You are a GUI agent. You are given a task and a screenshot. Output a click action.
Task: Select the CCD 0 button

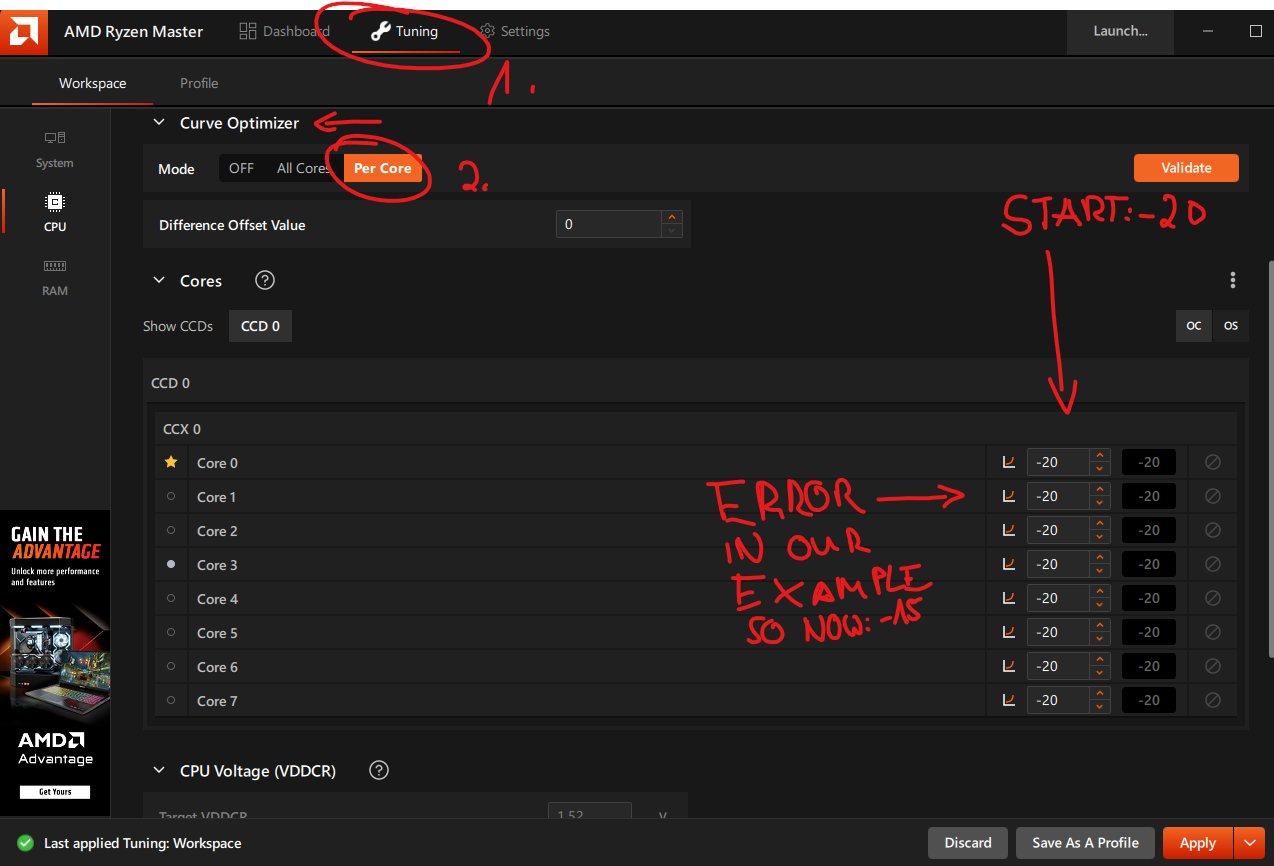260,326
